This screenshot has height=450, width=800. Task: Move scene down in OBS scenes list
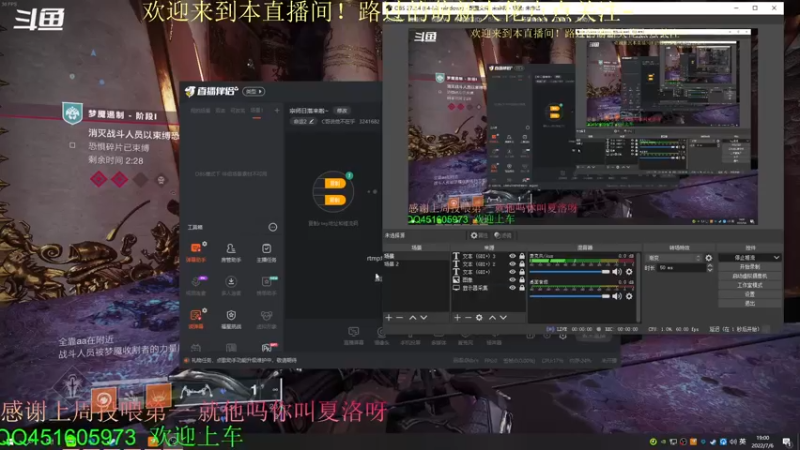pyautogui.click(x=423, y=317)
